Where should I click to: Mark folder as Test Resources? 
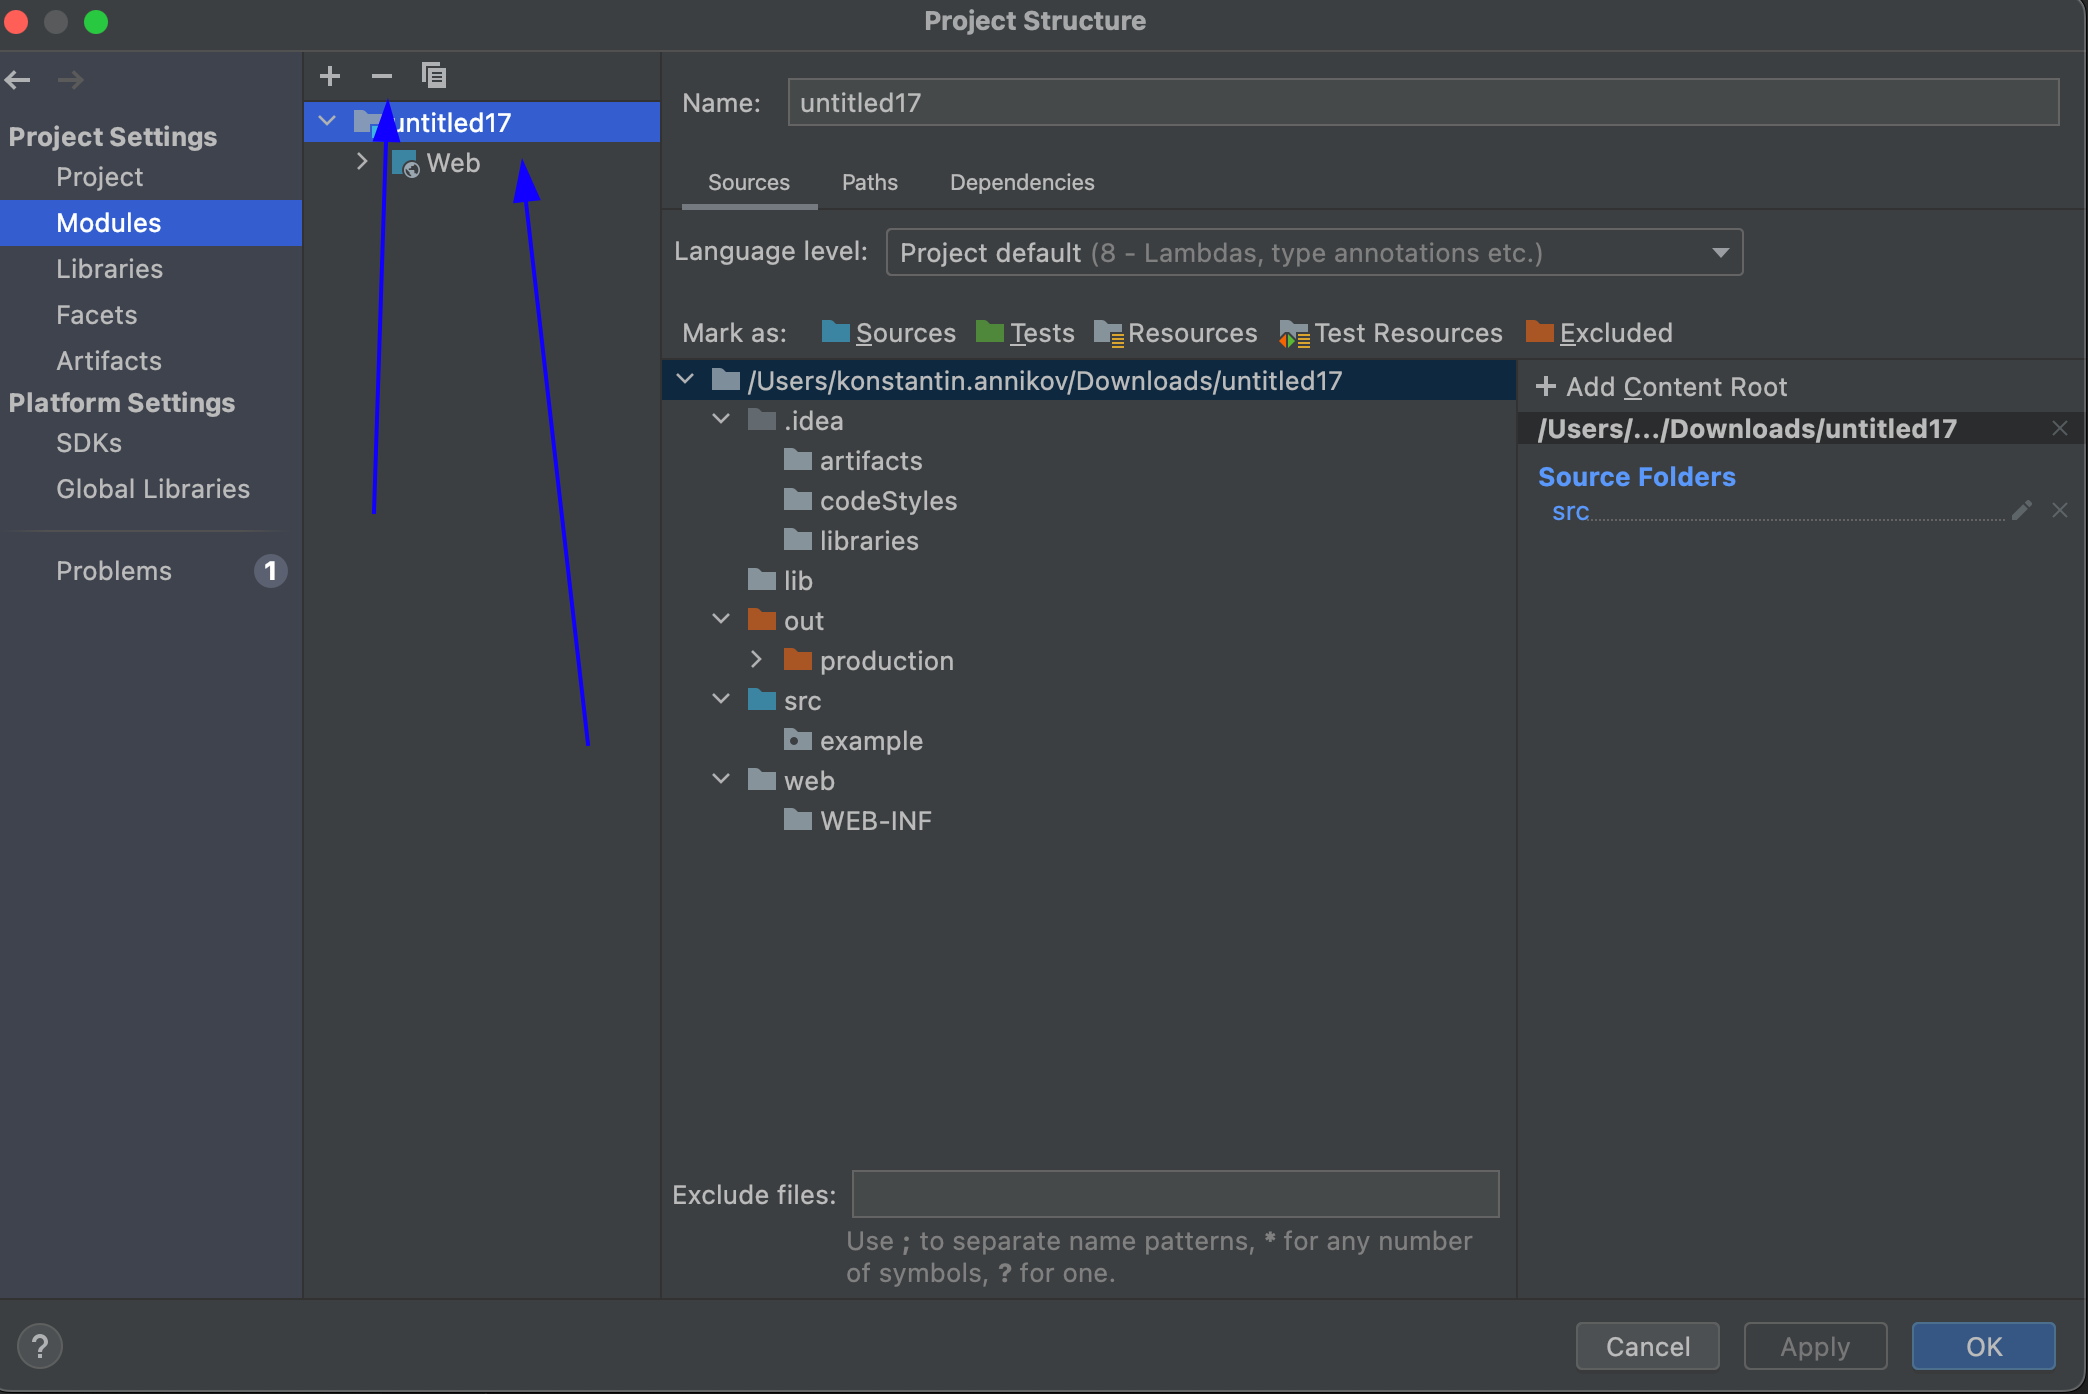[1391, 333]
